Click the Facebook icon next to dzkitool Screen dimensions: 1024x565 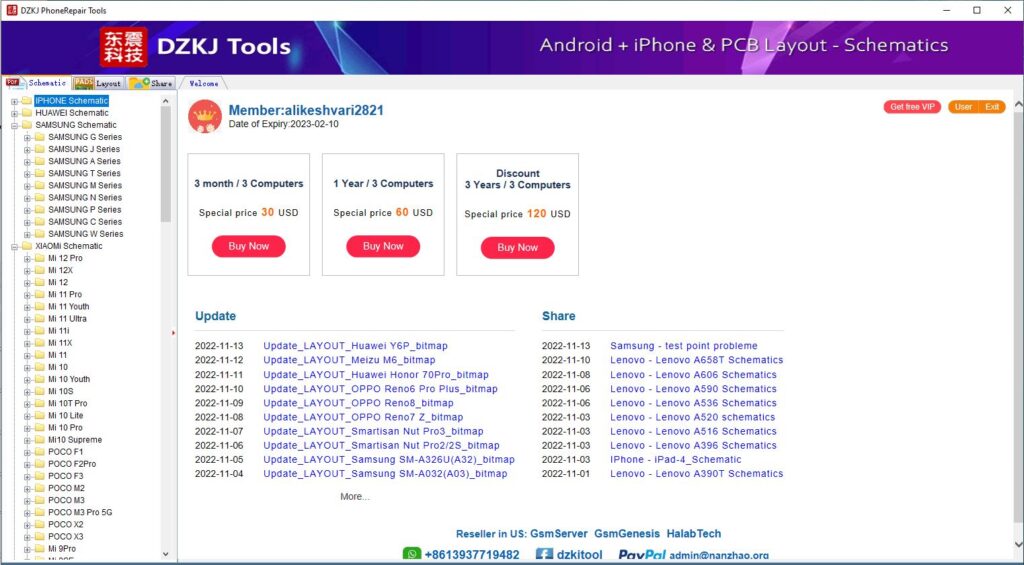point(544,555)
